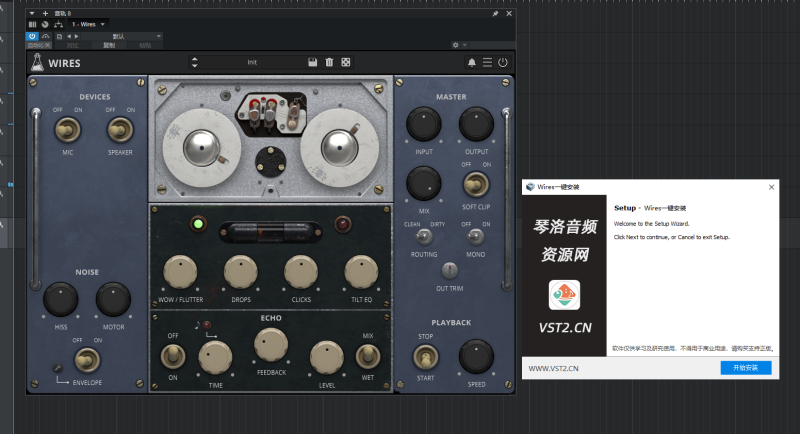Click the WOW / FLUTTER knob
Screen dimensions: 800x434
[179, 270]
